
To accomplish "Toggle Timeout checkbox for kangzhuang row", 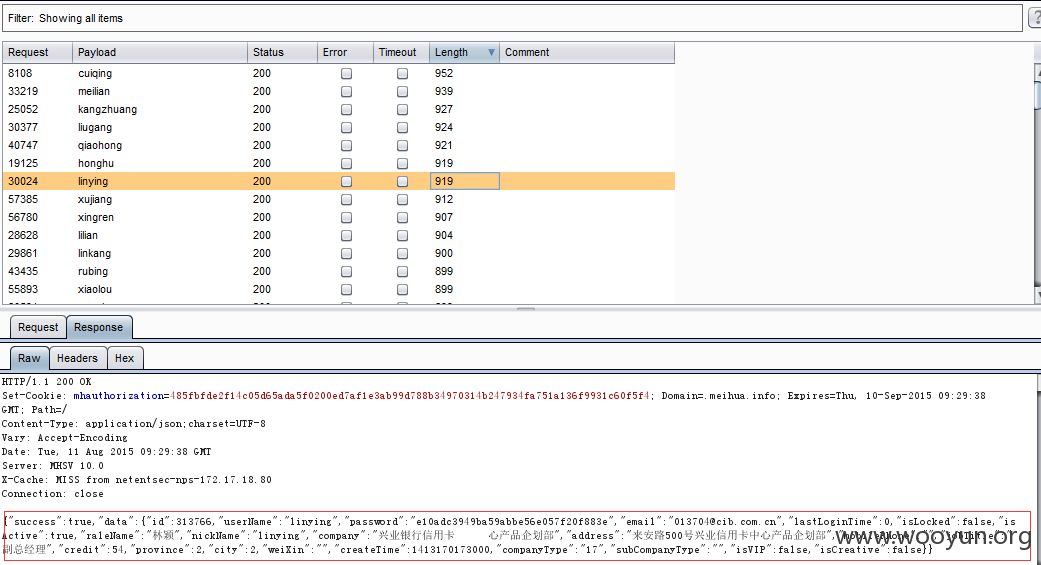I will [x=402, y=110].
